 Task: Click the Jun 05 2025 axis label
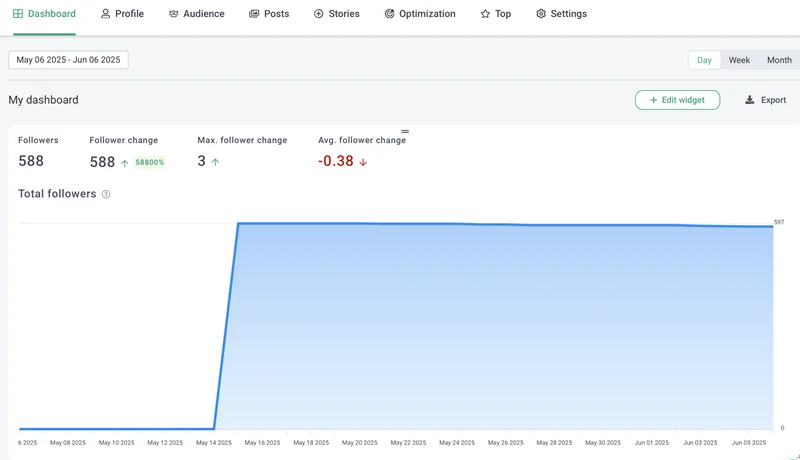pos(749,443)
